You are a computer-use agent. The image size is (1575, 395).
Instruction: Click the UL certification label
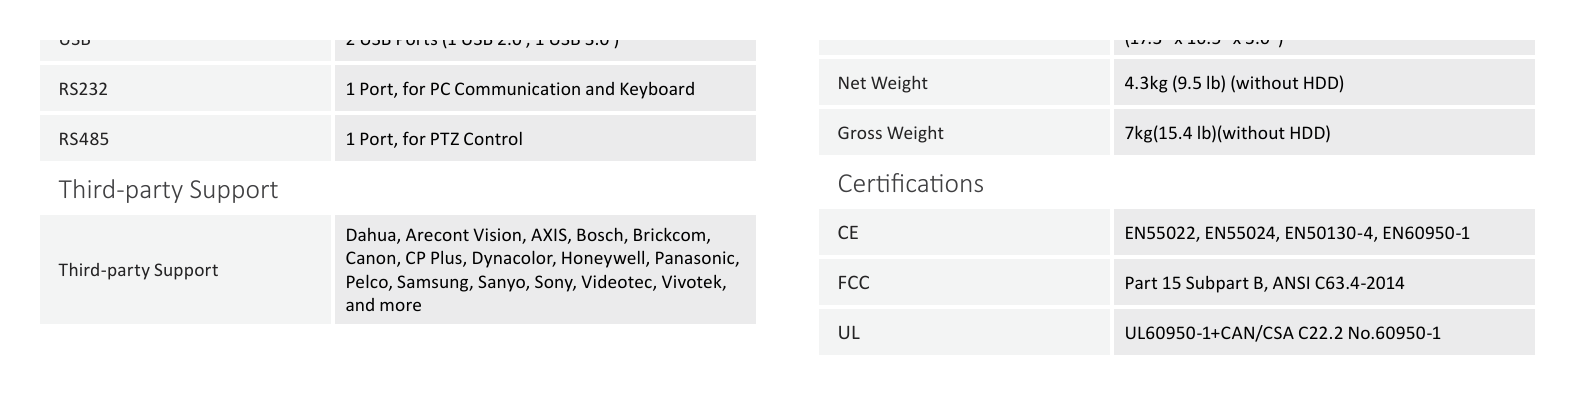pyautogui.click(x=849, y=333)
